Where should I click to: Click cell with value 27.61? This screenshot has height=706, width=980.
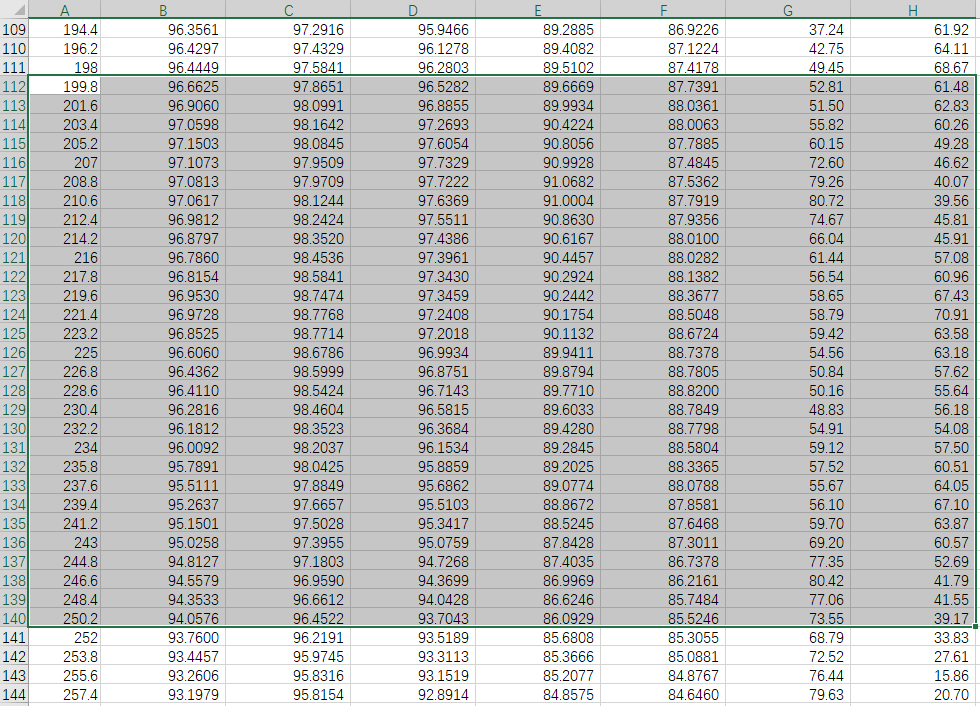[912, 657]
